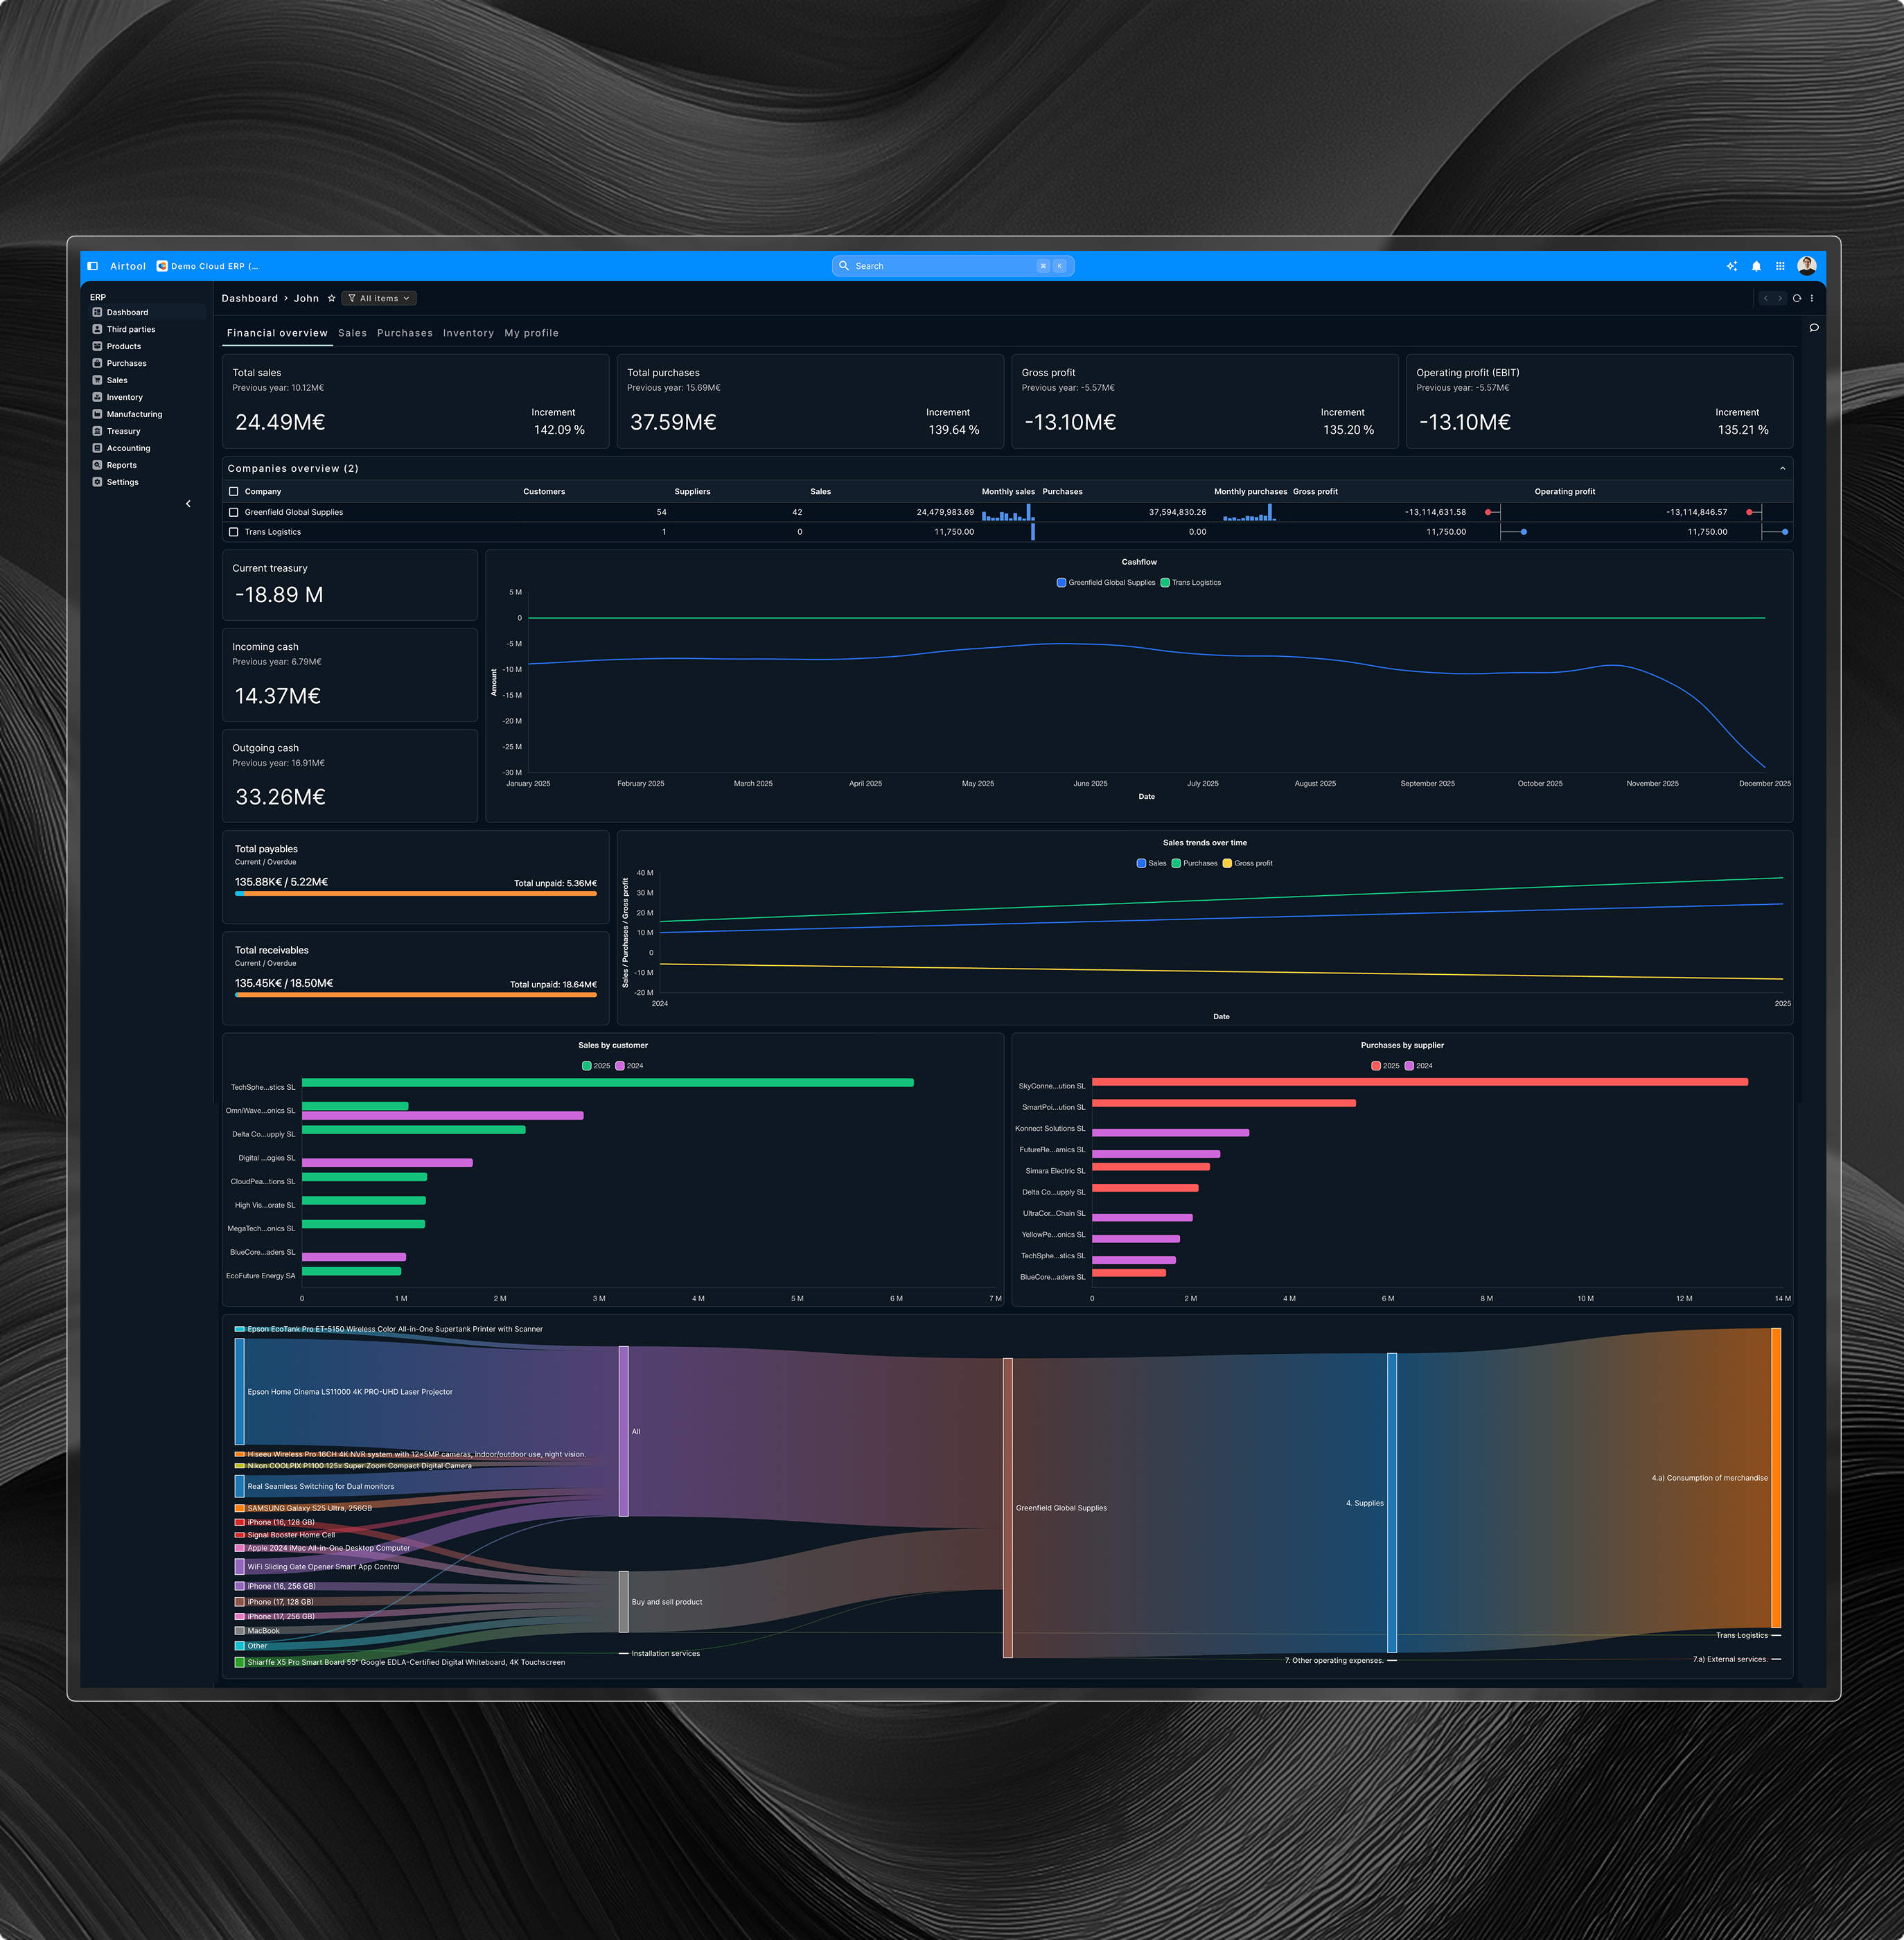The height and width of the screenshot is (1940, 1904).
Task: Open the comments chat bubble panel
Action: (1814, 328)
